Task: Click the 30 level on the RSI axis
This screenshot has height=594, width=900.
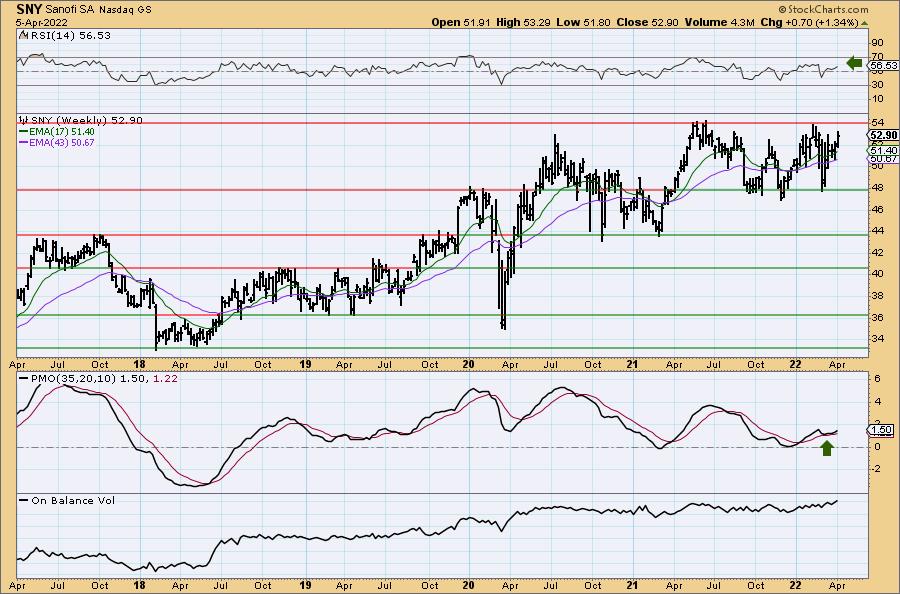Action: point(878,85)
